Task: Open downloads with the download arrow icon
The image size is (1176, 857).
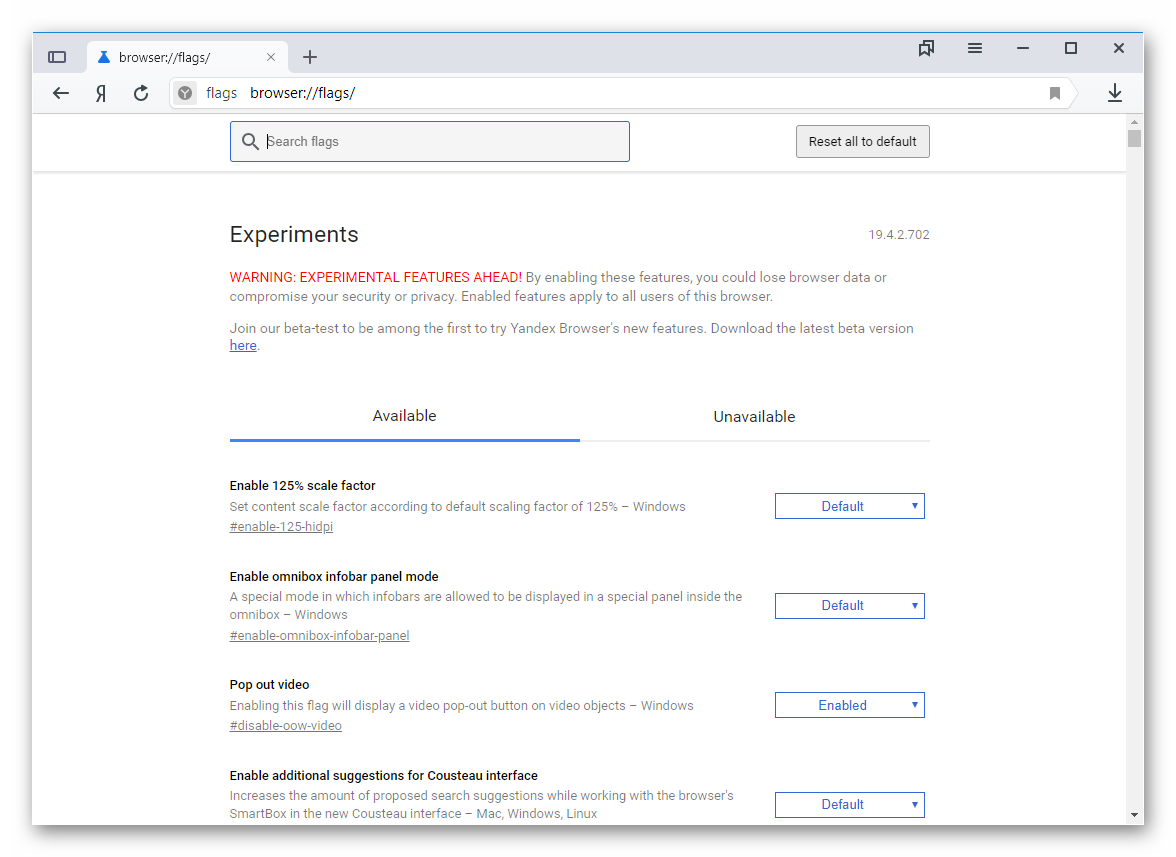Action: 1115,93
